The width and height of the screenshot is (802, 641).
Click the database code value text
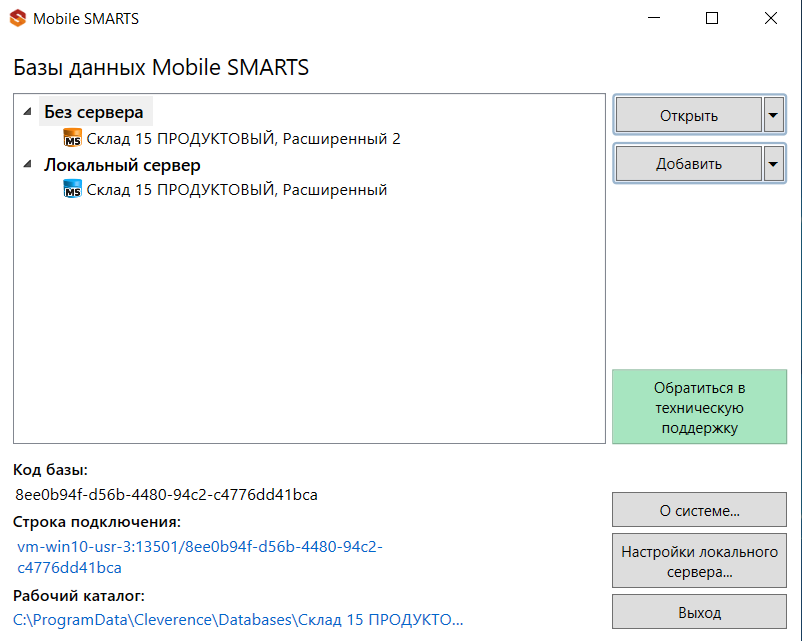166,495
